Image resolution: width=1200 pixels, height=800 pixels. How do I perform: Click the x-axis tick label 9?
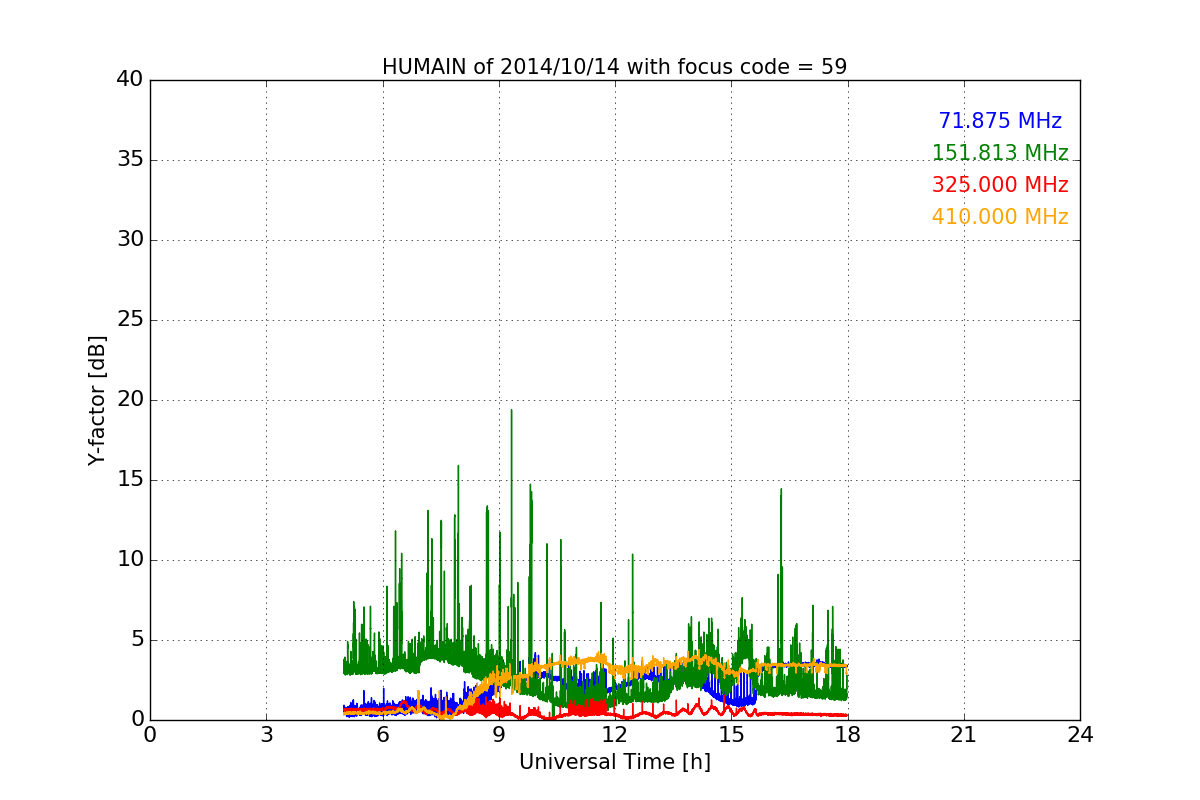tap(498, 735)
